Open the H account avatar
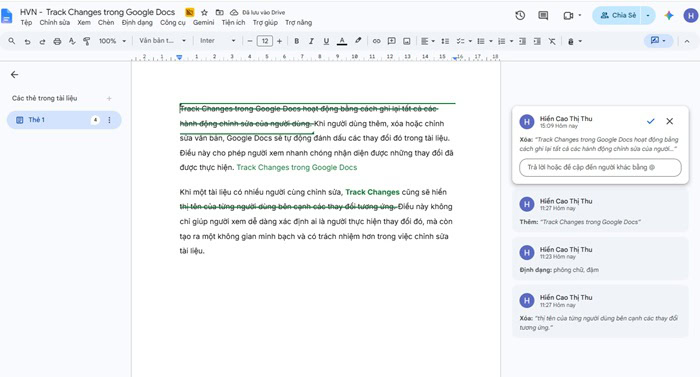The height and width of the screenshot is (377, 700). point(691,16)
